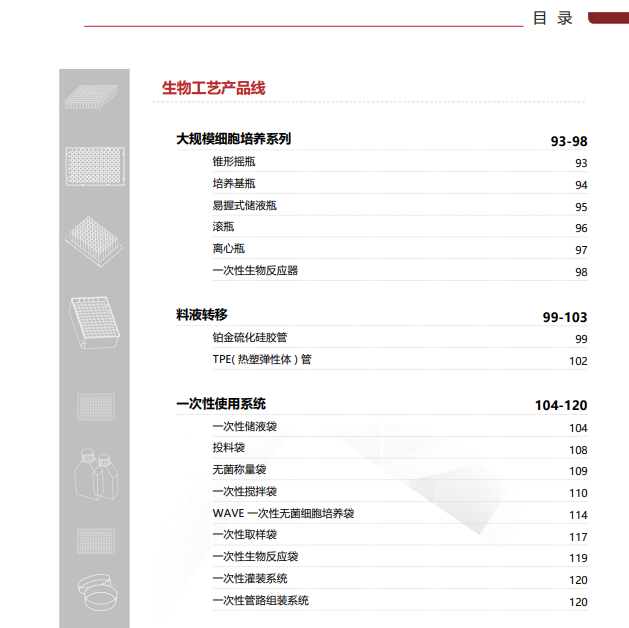Open the 培养基瓶 entry
629x628 pixels.
tap(233, 184)
